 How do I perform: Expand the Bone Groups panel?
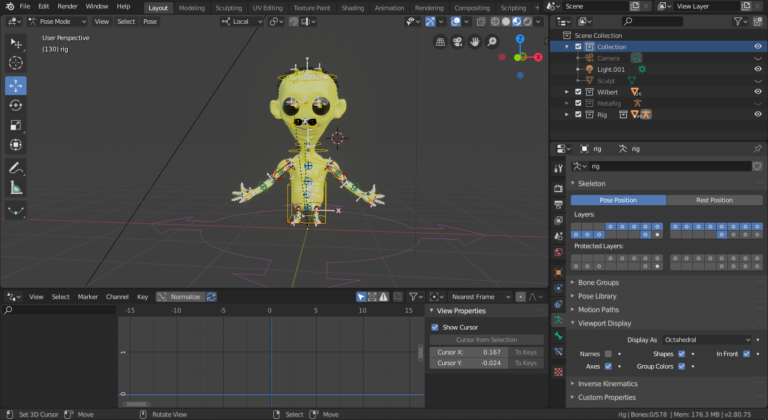[600, 282]
